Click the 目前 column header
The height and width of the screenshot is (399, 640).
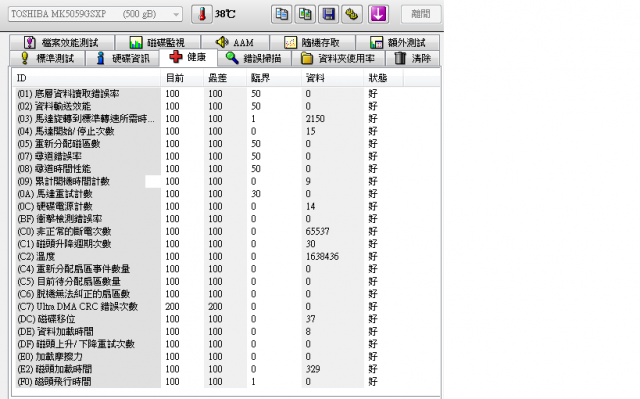click(x=182, y=78)
